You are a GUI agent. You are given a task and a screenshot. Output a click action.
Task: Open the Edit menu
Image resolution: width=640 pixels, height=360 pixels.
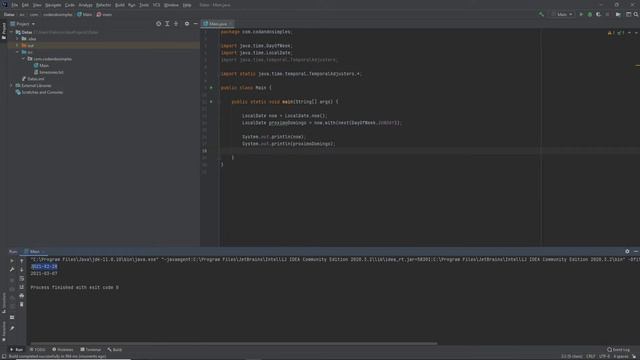25,5
